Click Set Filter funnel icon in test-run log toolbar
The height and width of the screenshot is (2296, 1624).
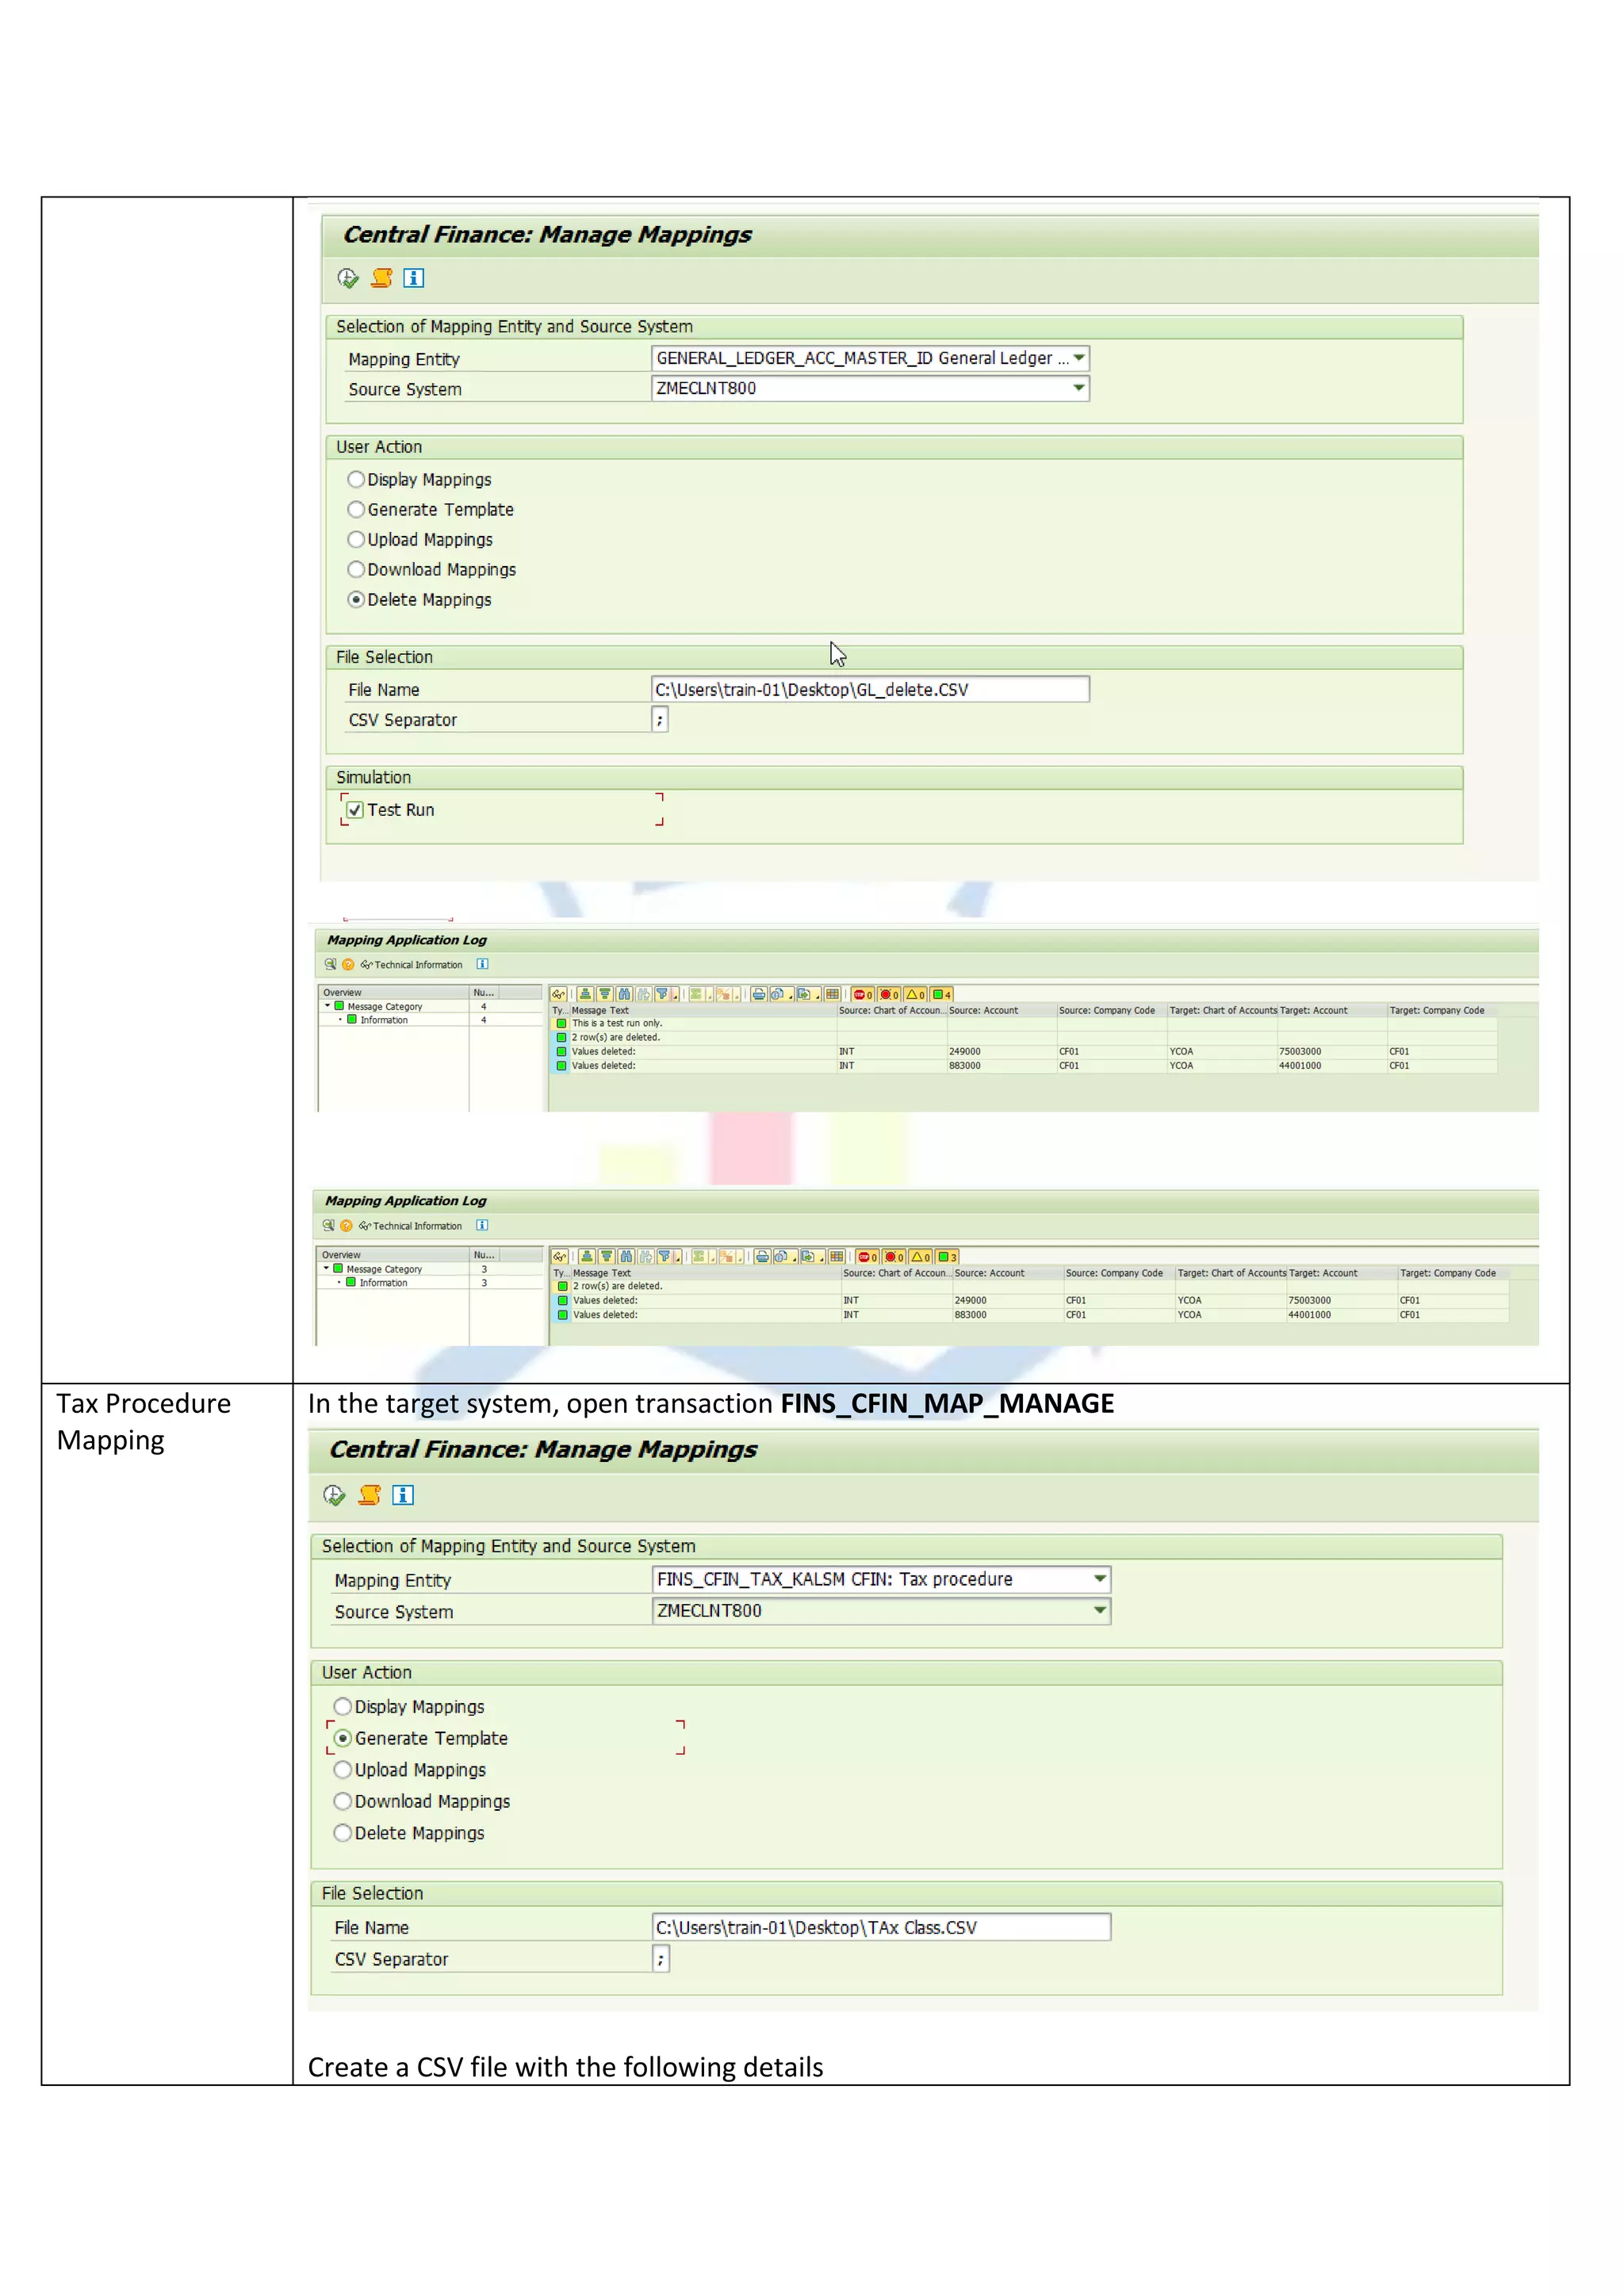tap(662, 994)
